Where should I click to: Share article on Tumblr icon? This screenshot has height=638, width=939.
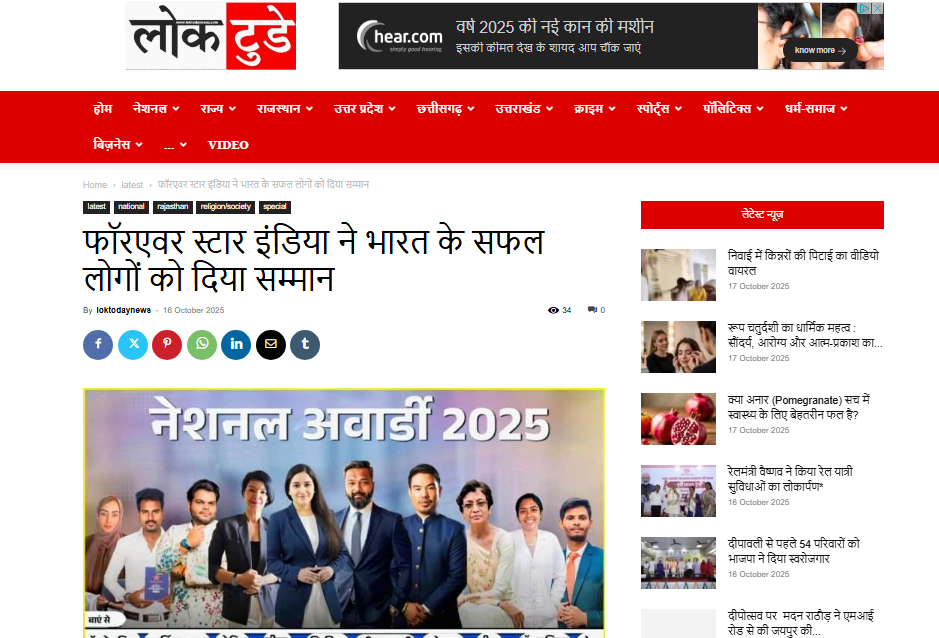coord(305,344)
